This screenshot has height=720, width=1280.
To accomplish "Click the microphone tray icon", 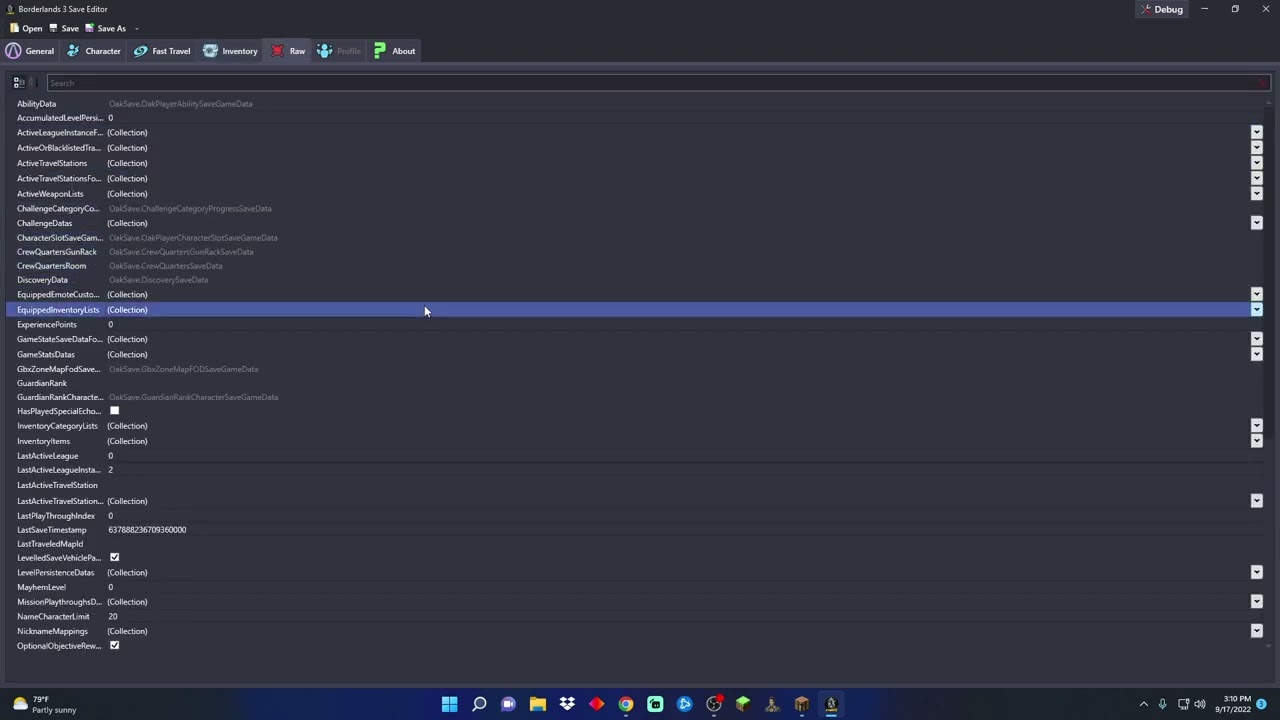I will coord(1163,704).
